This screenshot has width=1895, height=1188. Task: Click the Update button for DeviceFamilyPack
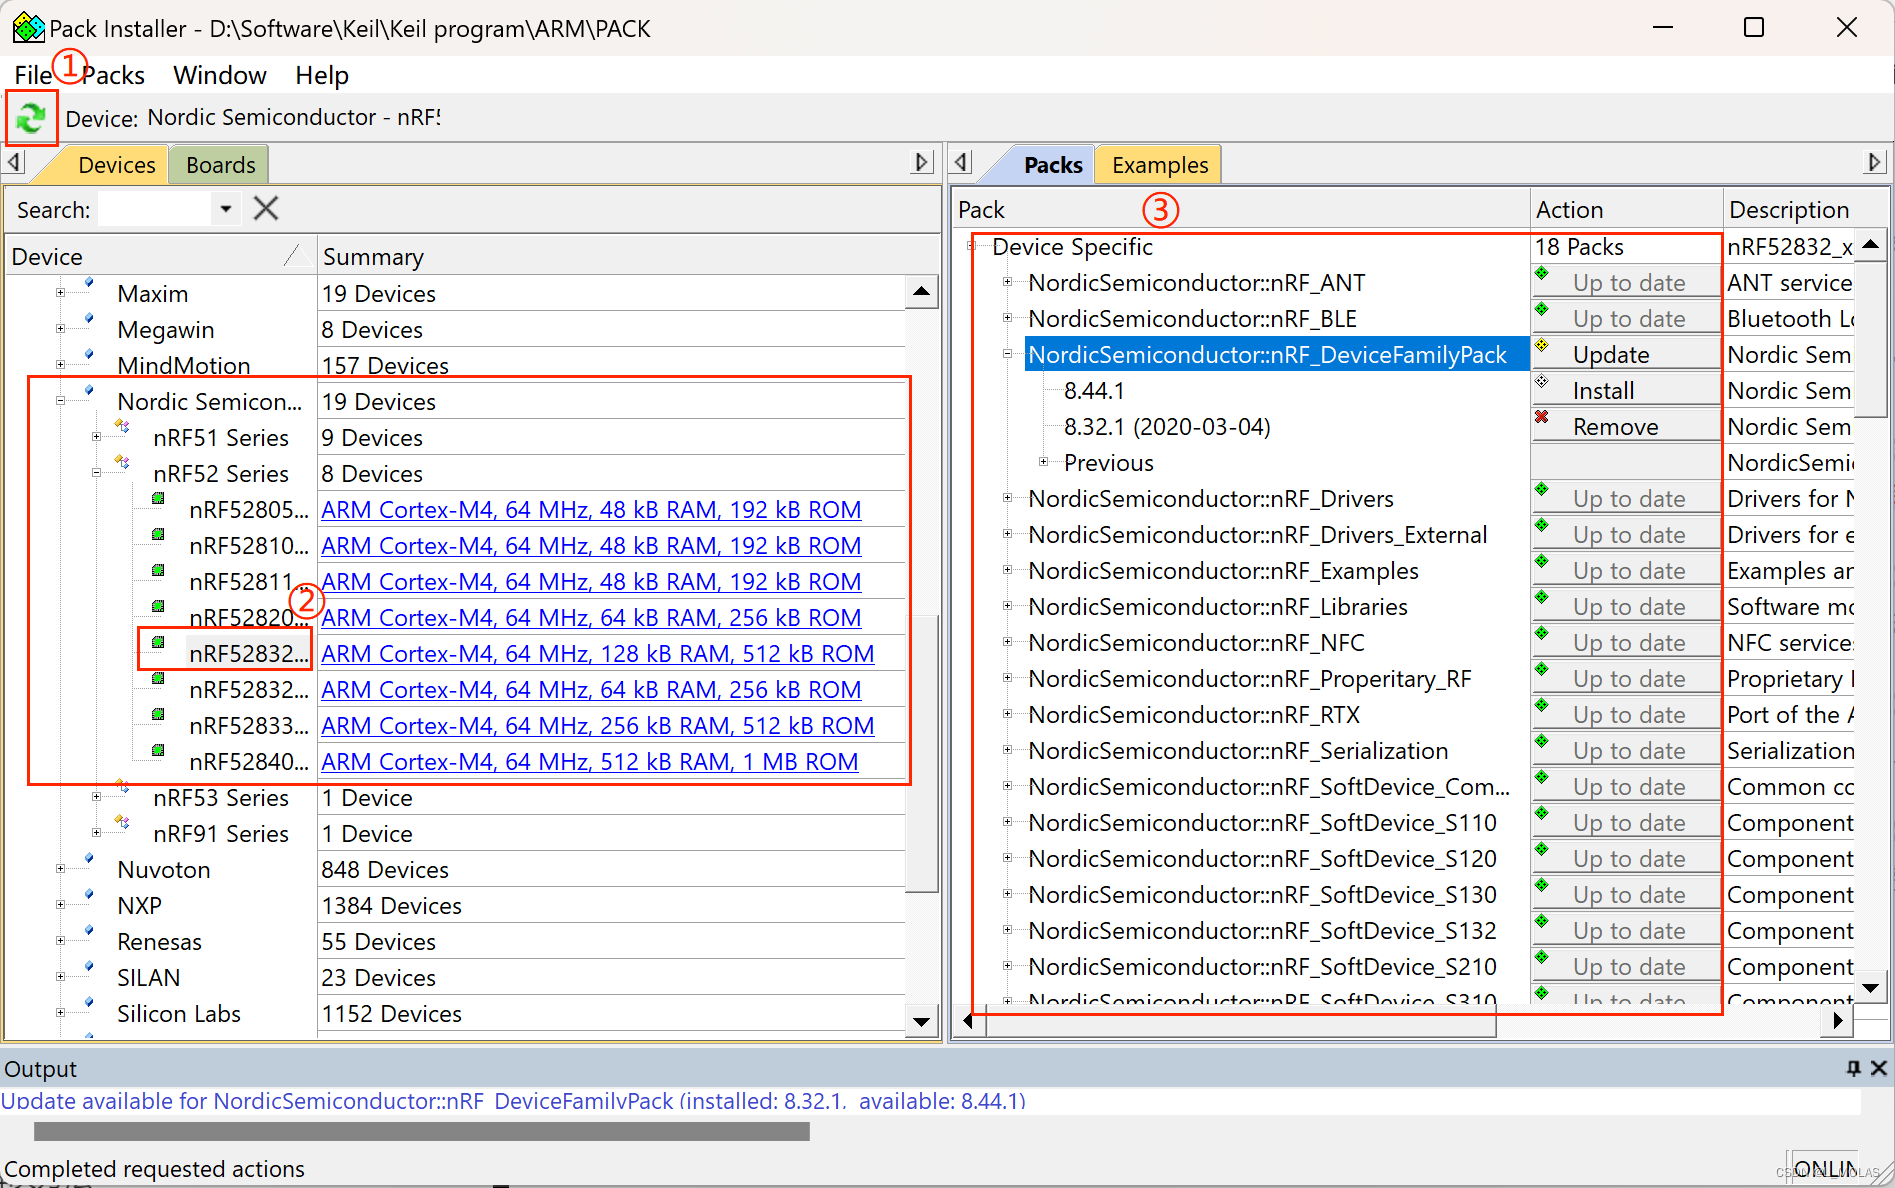point(1625,354)
